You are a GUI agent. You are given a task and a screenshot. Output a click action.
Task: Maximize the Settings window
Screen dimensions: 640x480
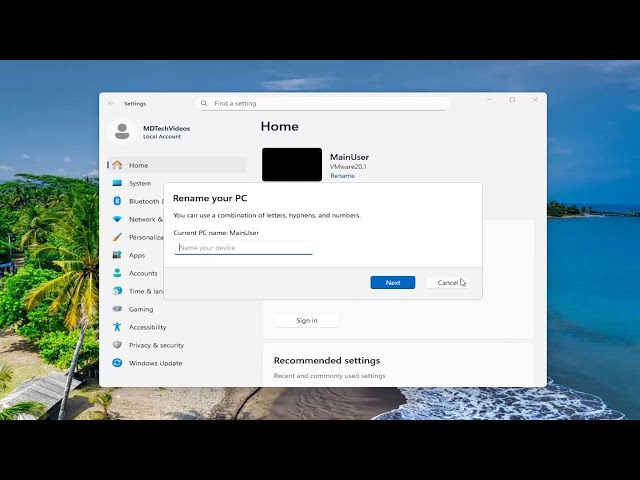tap(512, 100)
